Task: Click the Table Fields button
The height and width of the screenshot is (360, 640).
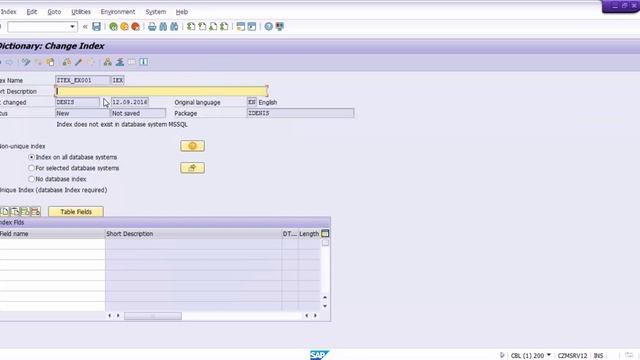Action: [76, 212]
